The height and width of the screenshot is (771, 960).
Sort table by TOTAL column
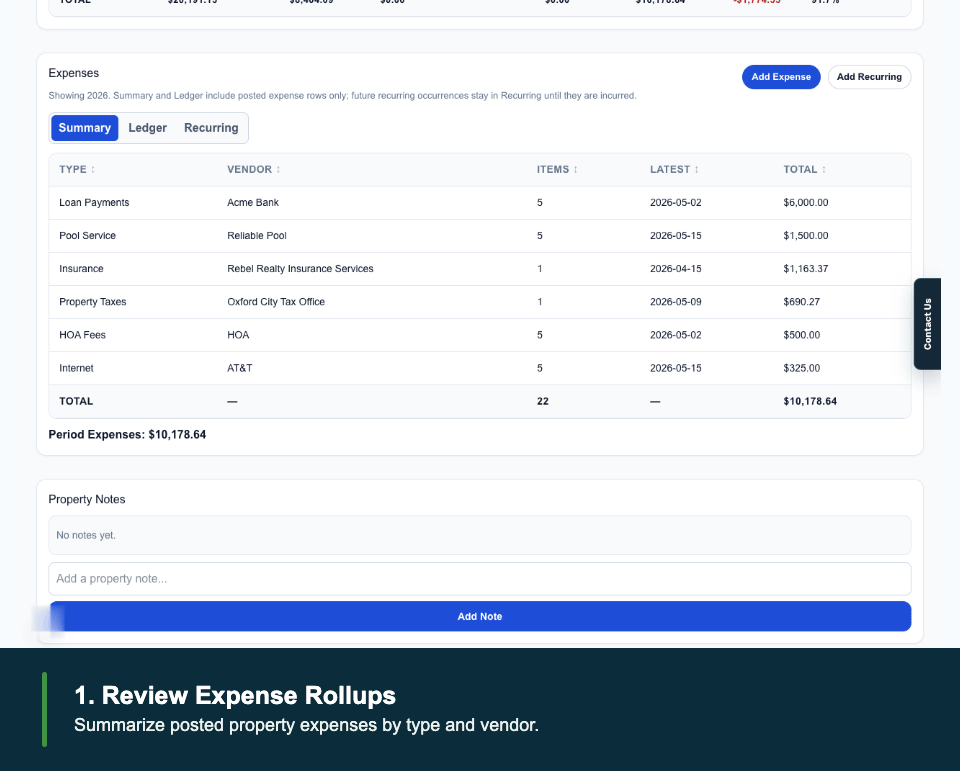click(804, 170)
